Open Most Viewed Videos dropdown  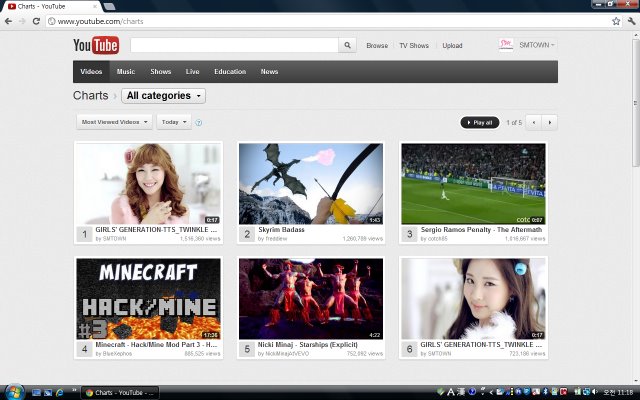(x=114, y=122)
